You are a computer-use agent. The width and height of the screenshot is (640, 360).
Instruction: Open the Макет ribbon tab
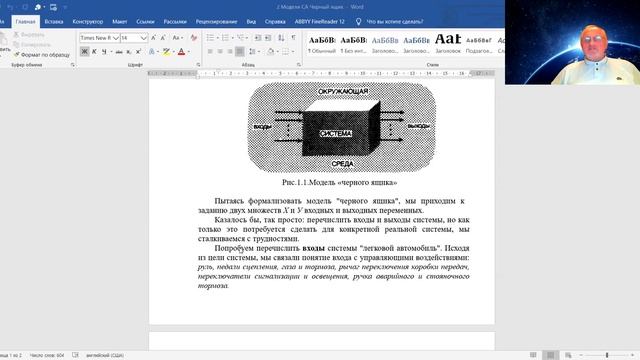click(x=120, y=22)
